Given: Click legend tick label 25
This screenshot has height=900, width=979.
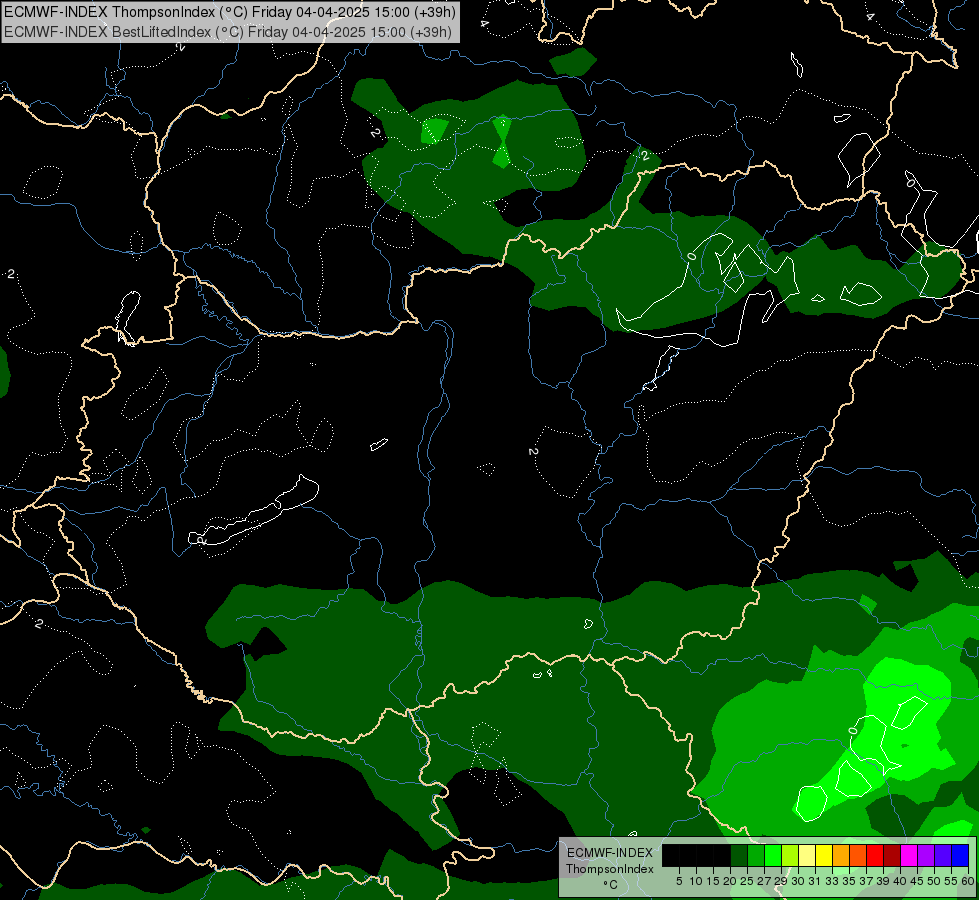Looking at the screenshot, I should pyautogui.click(x=747, y=881).
